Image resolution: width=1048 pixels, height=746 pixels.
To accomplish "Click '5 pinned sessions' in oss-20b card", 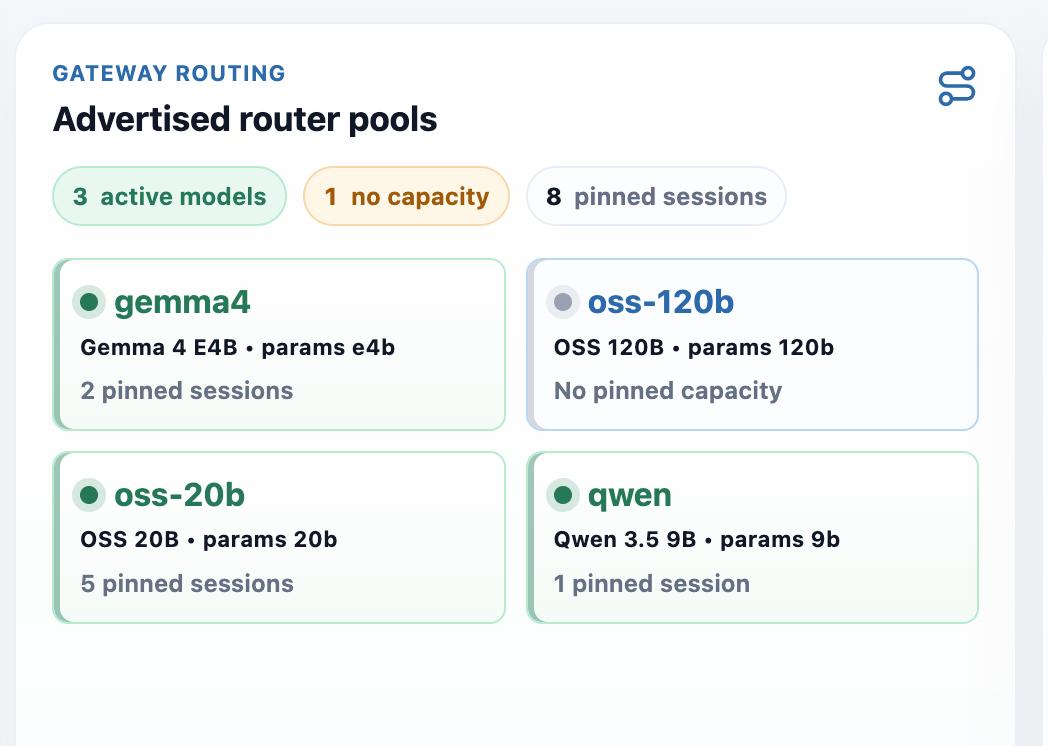I will 186,584.
